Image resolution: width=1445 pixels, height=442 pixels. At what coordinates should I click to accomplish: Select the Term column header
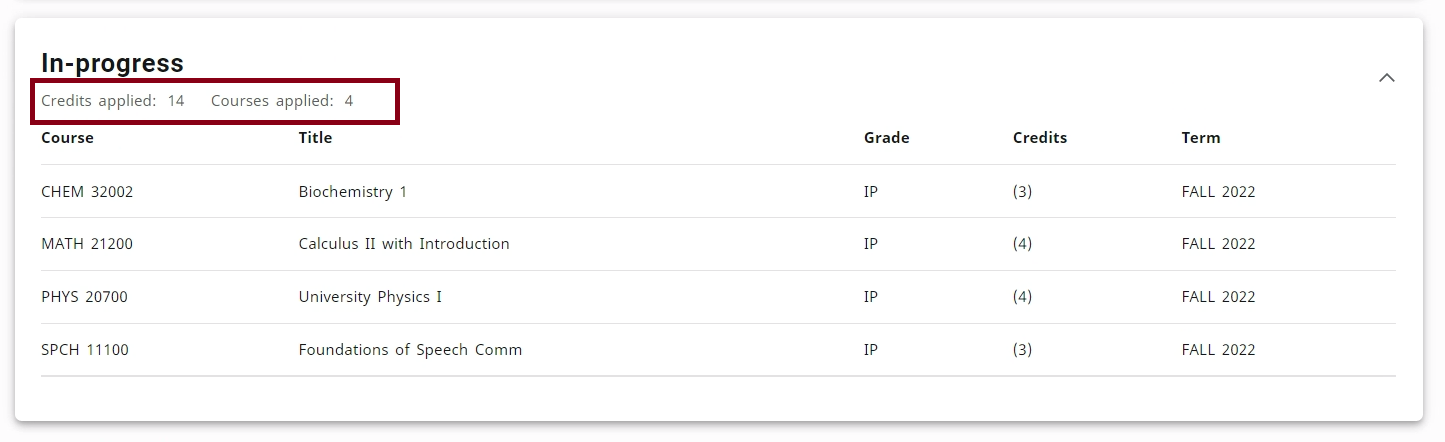click(x=1200, y=138)
